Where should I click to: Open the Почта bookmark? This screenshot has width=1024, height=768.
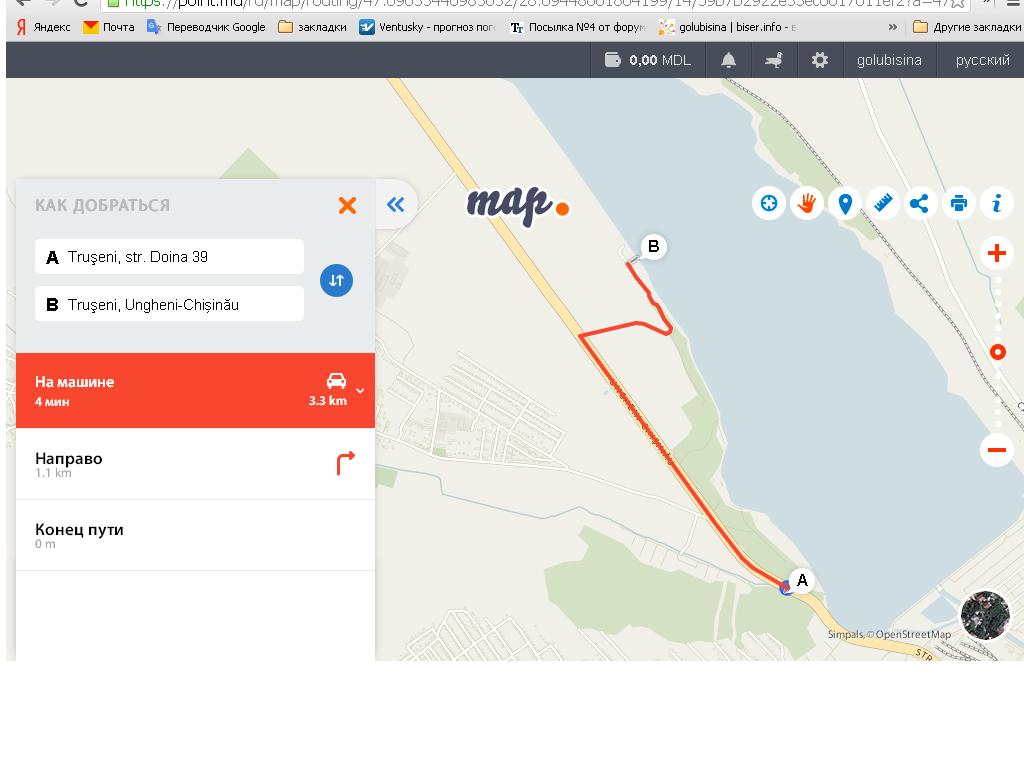point(109,27)
